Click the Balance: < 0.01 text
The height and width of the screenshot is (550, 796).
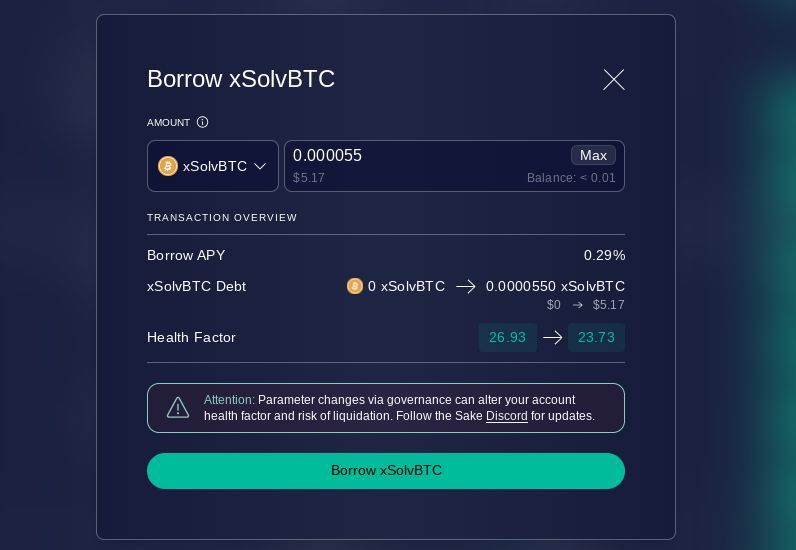(x=571, y=178)
